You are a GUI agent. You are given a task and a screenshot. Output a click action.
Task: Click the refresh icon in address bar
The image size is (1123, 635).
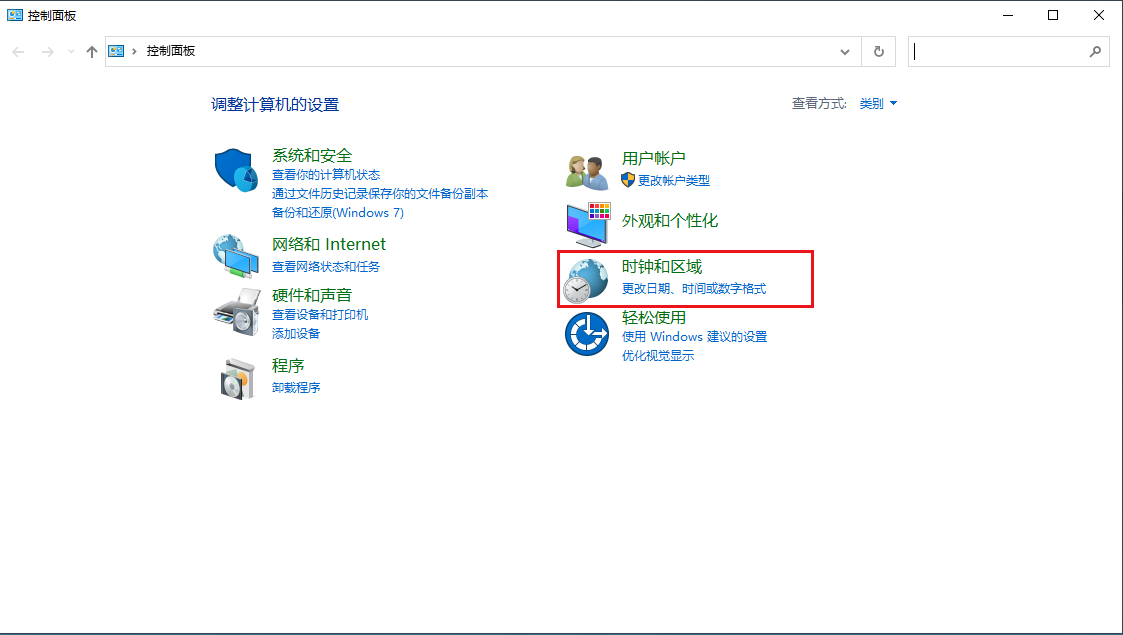click(x=878, y=51)
